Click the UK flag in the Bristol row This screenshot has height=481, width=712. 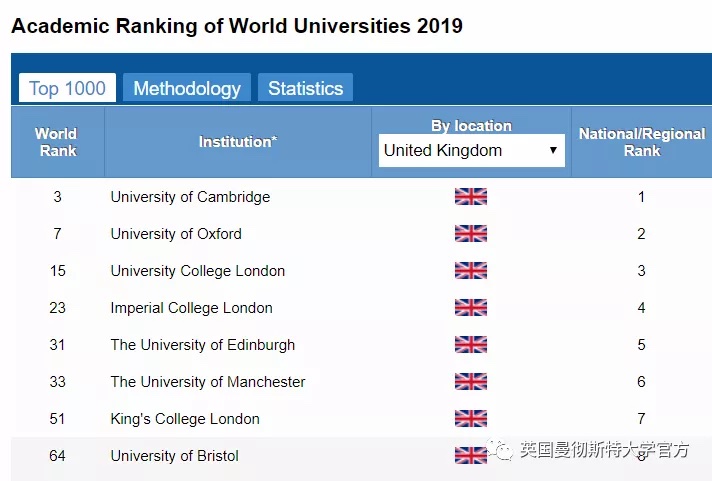click(471, 456)
